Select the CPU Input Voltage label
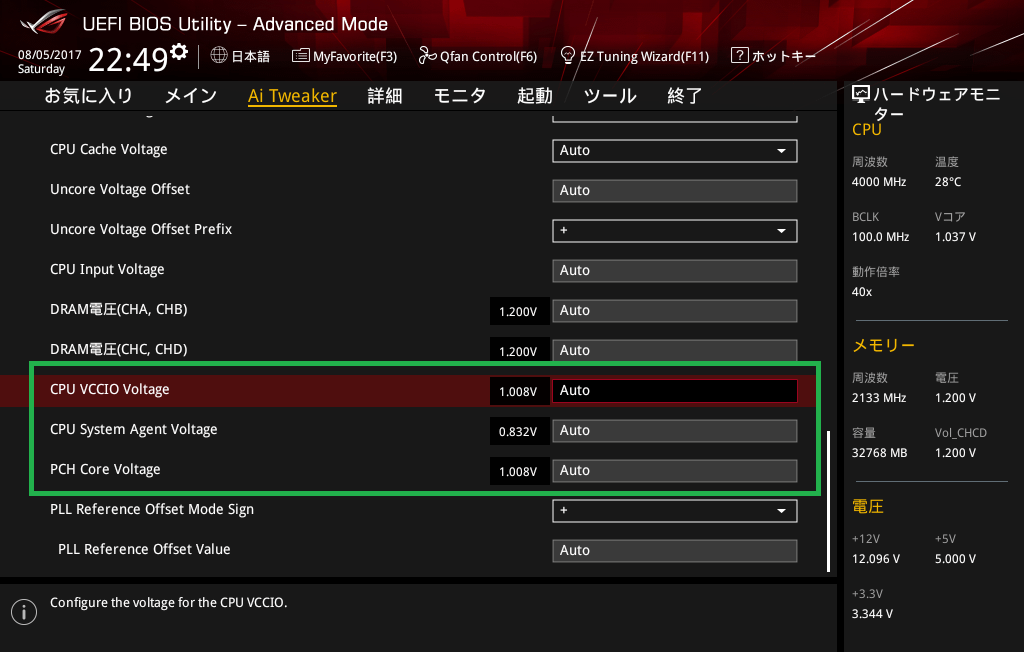1024x652 pixels. point(107,269)
